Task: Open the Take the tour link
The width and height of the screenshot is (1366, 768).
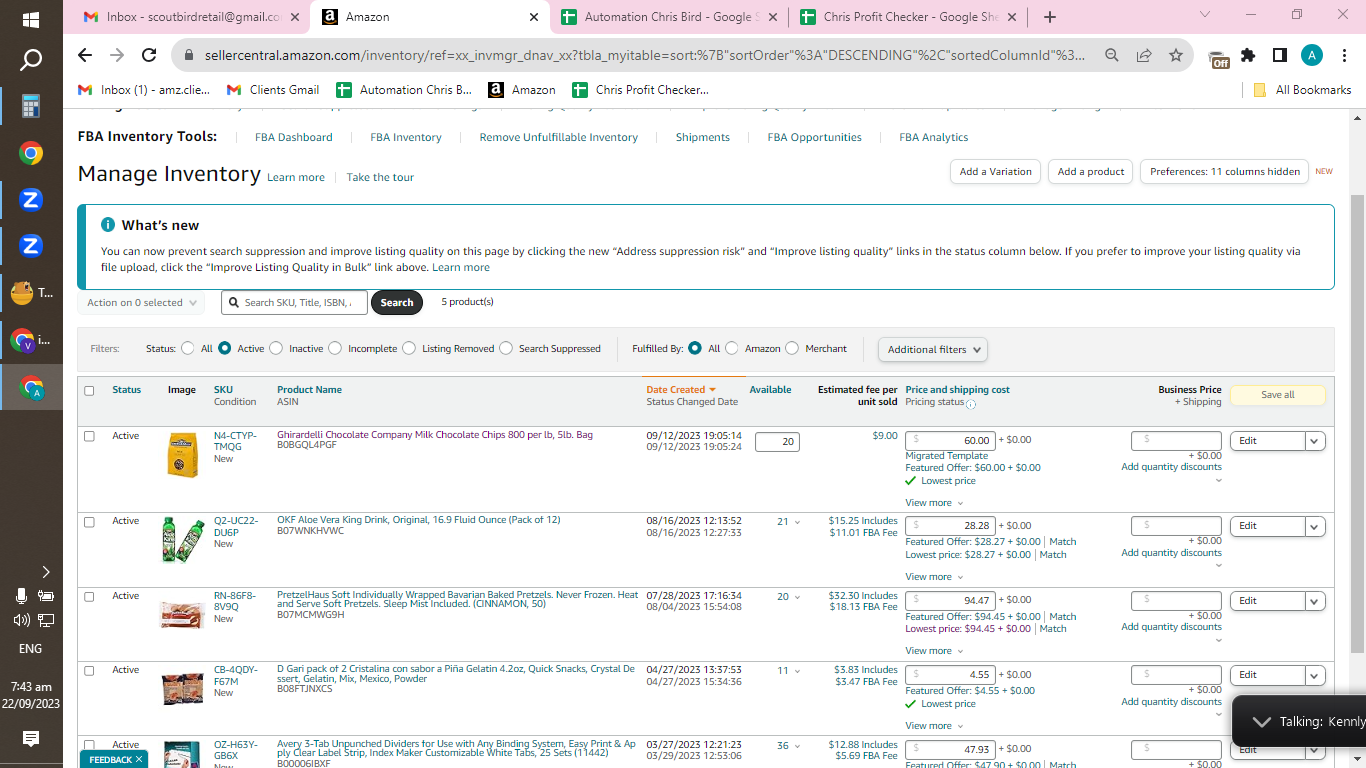Action: [x=380, y=178]
